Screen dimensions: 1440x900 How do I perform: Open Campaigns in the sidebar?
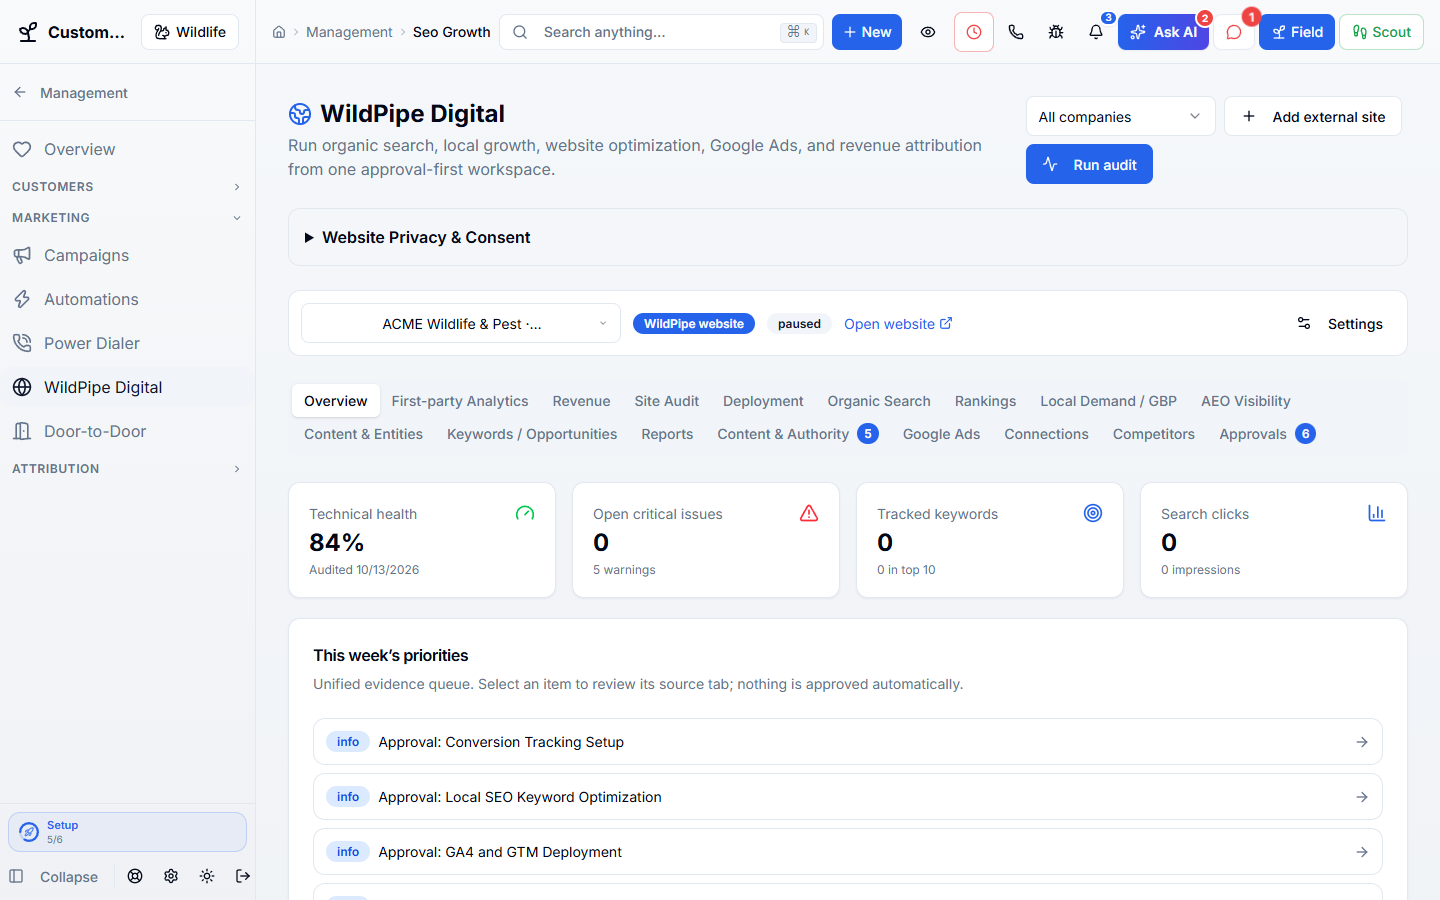[x=127, y=255]
